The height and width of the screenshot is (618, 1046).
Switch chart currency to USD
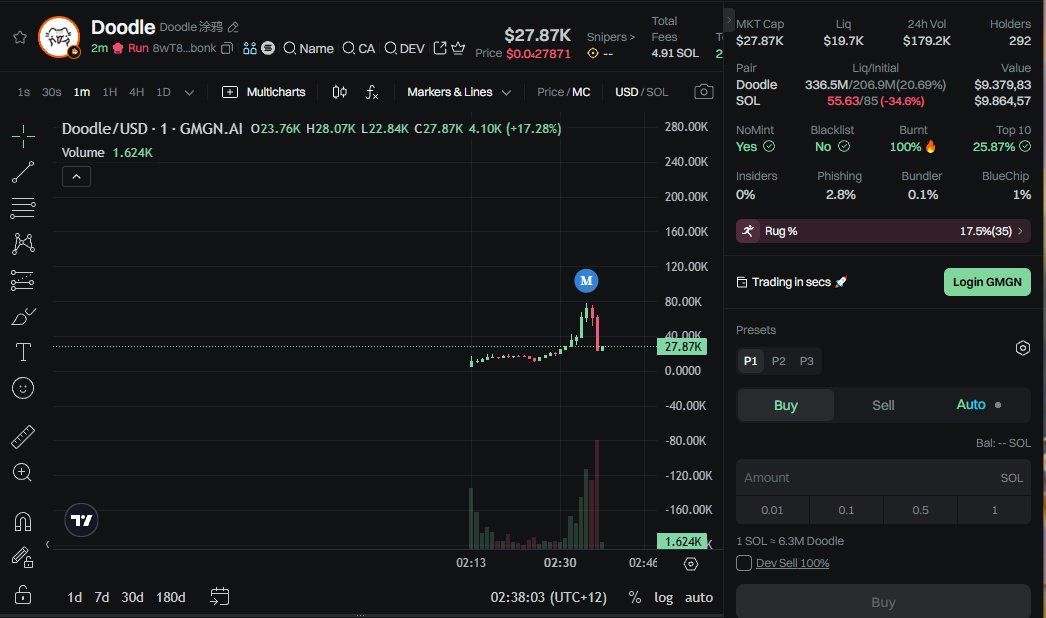[626, 92]
